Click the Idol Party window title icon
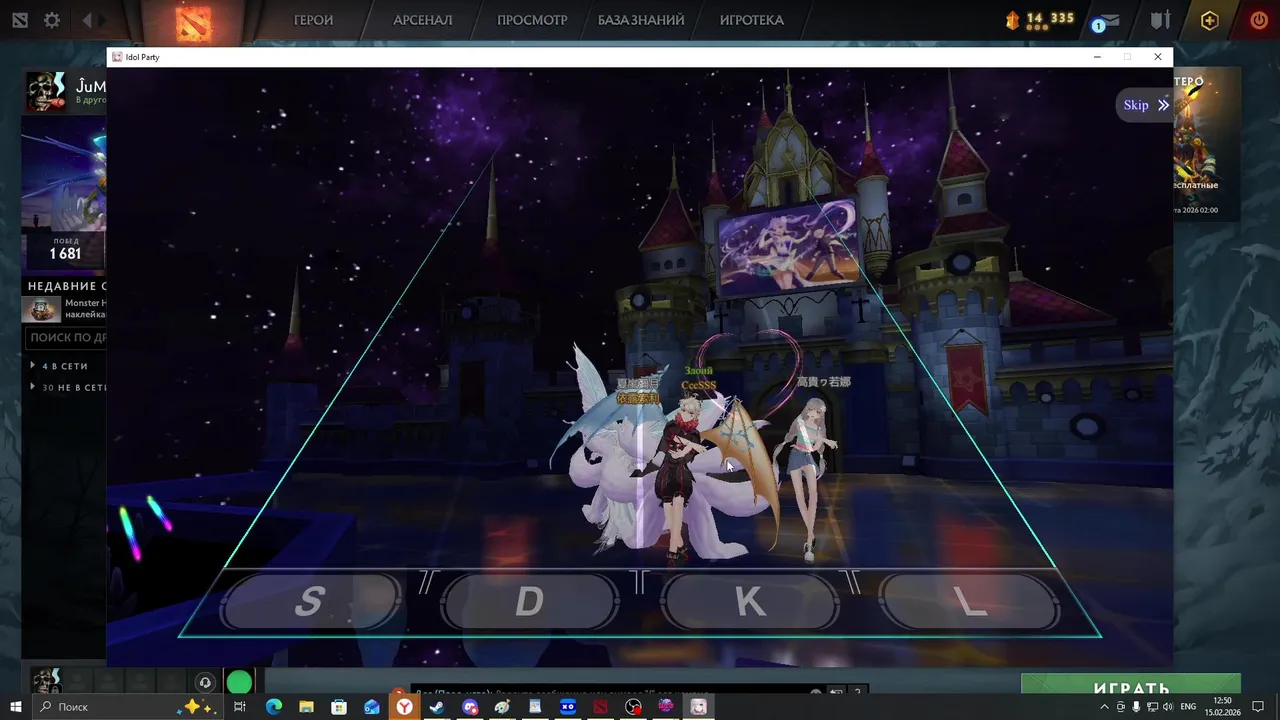Image resolution: width=1280 pixels, height=720 pixels. tap(117, 57)
